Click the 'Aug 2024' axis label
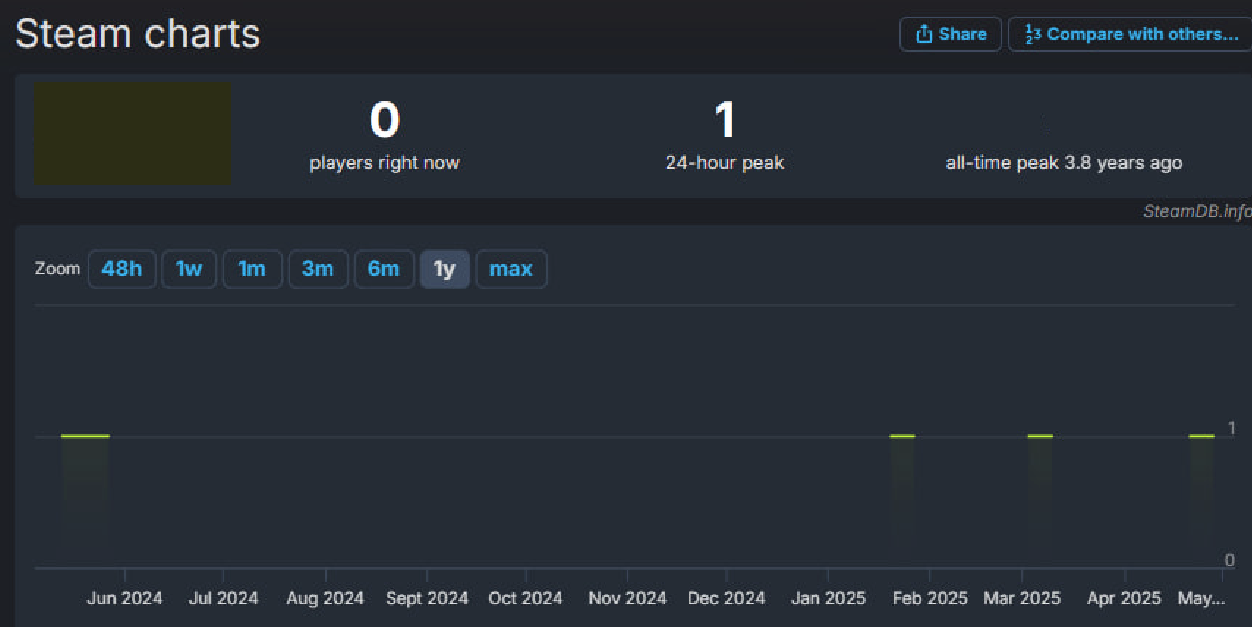The height and width of the screenshot is (627, 1252). pyautogui.click(x=325, y=598)
